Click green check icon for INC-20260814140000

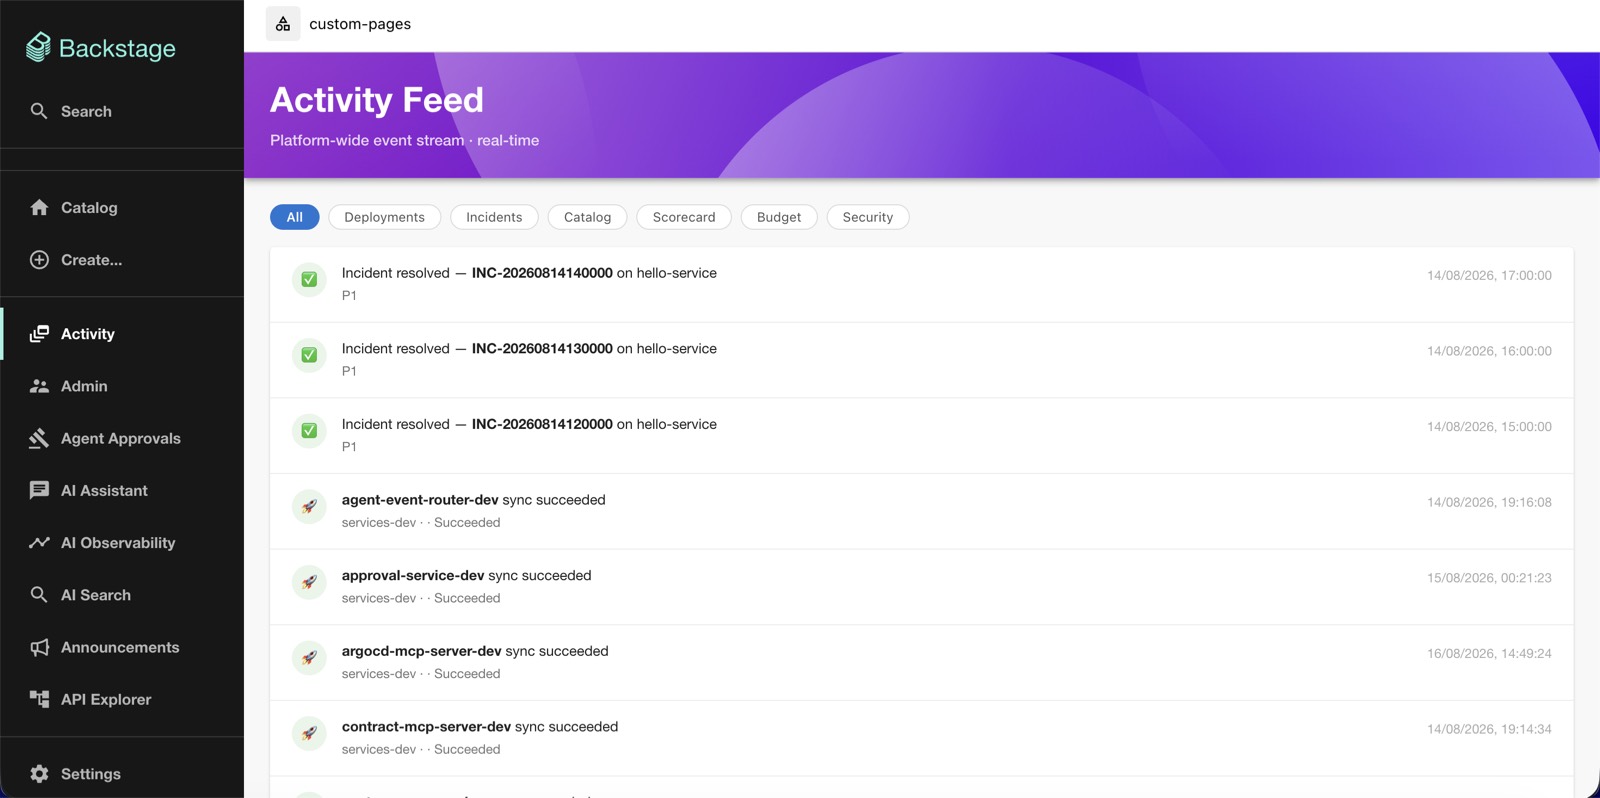coord(309,279)
